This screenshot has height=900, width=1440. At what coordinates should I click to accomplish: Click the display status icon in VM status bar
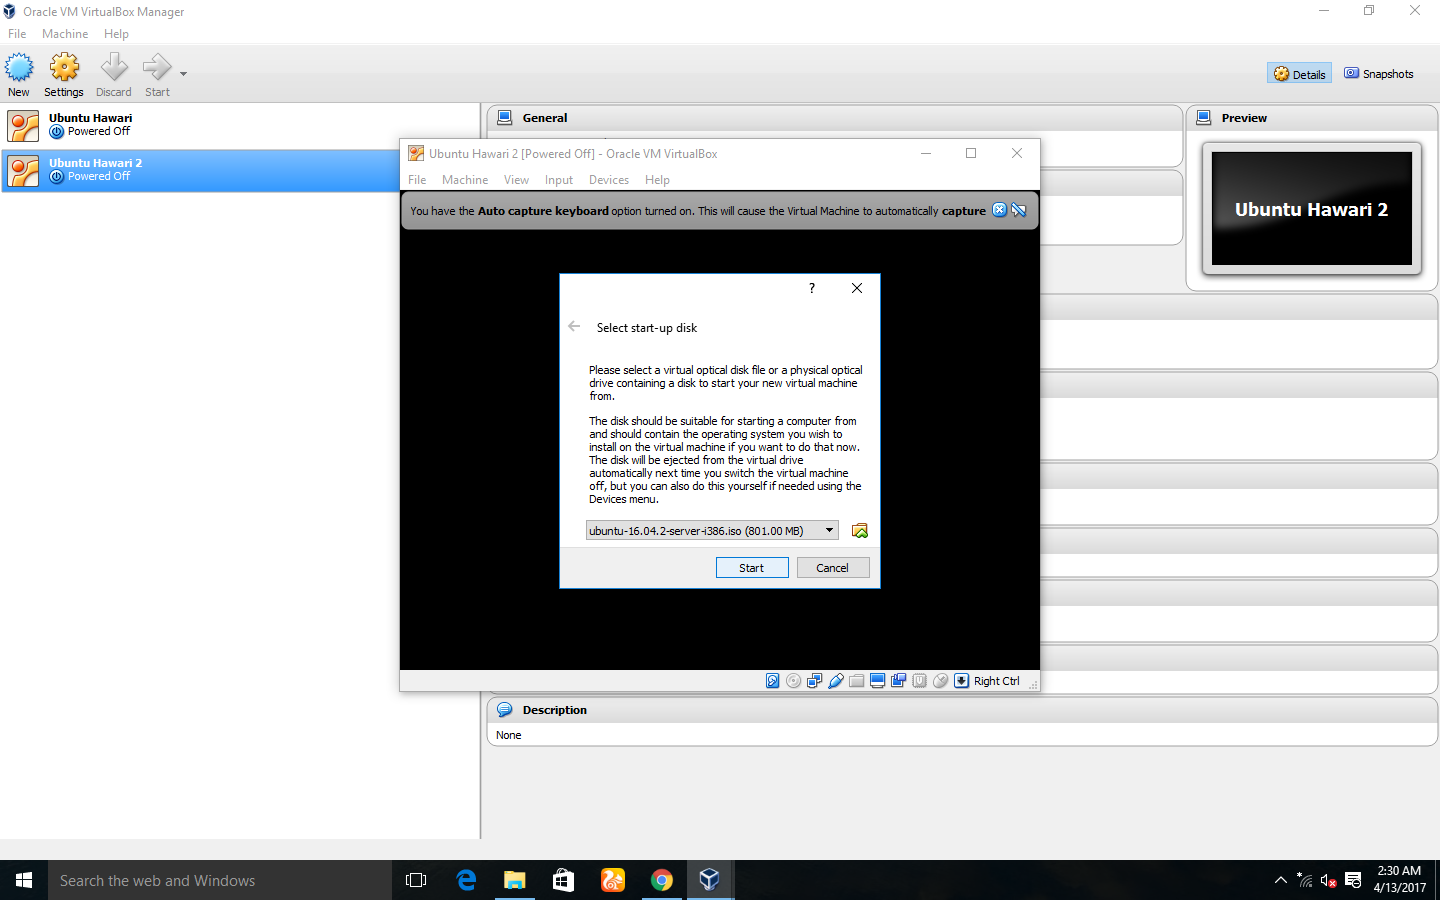coord(878,681)
